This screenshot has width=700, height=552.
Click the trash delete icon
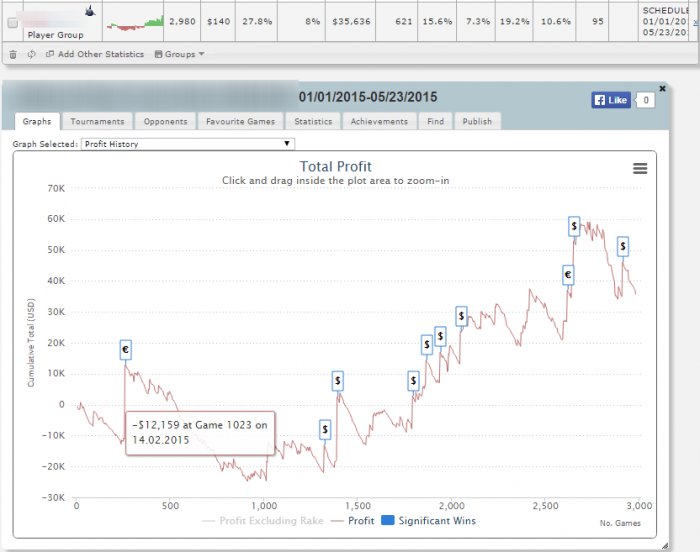(x=13, y=54)
